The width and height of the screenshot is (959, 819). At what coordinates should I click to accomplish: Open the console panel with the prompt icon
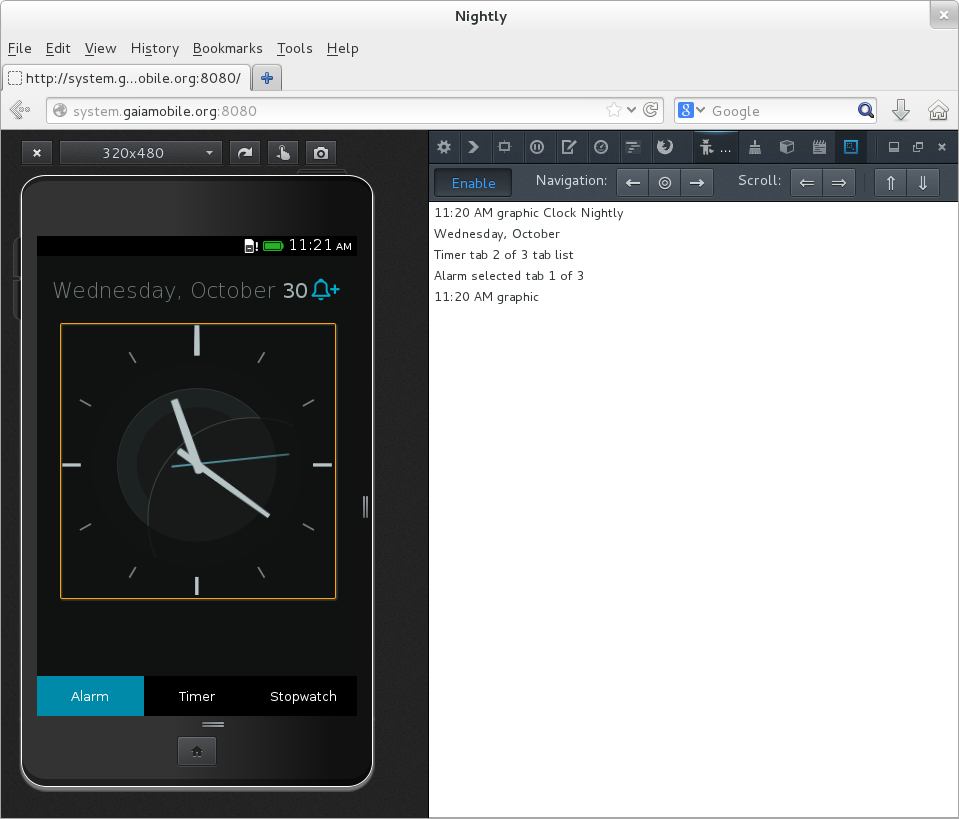point(473,147)
